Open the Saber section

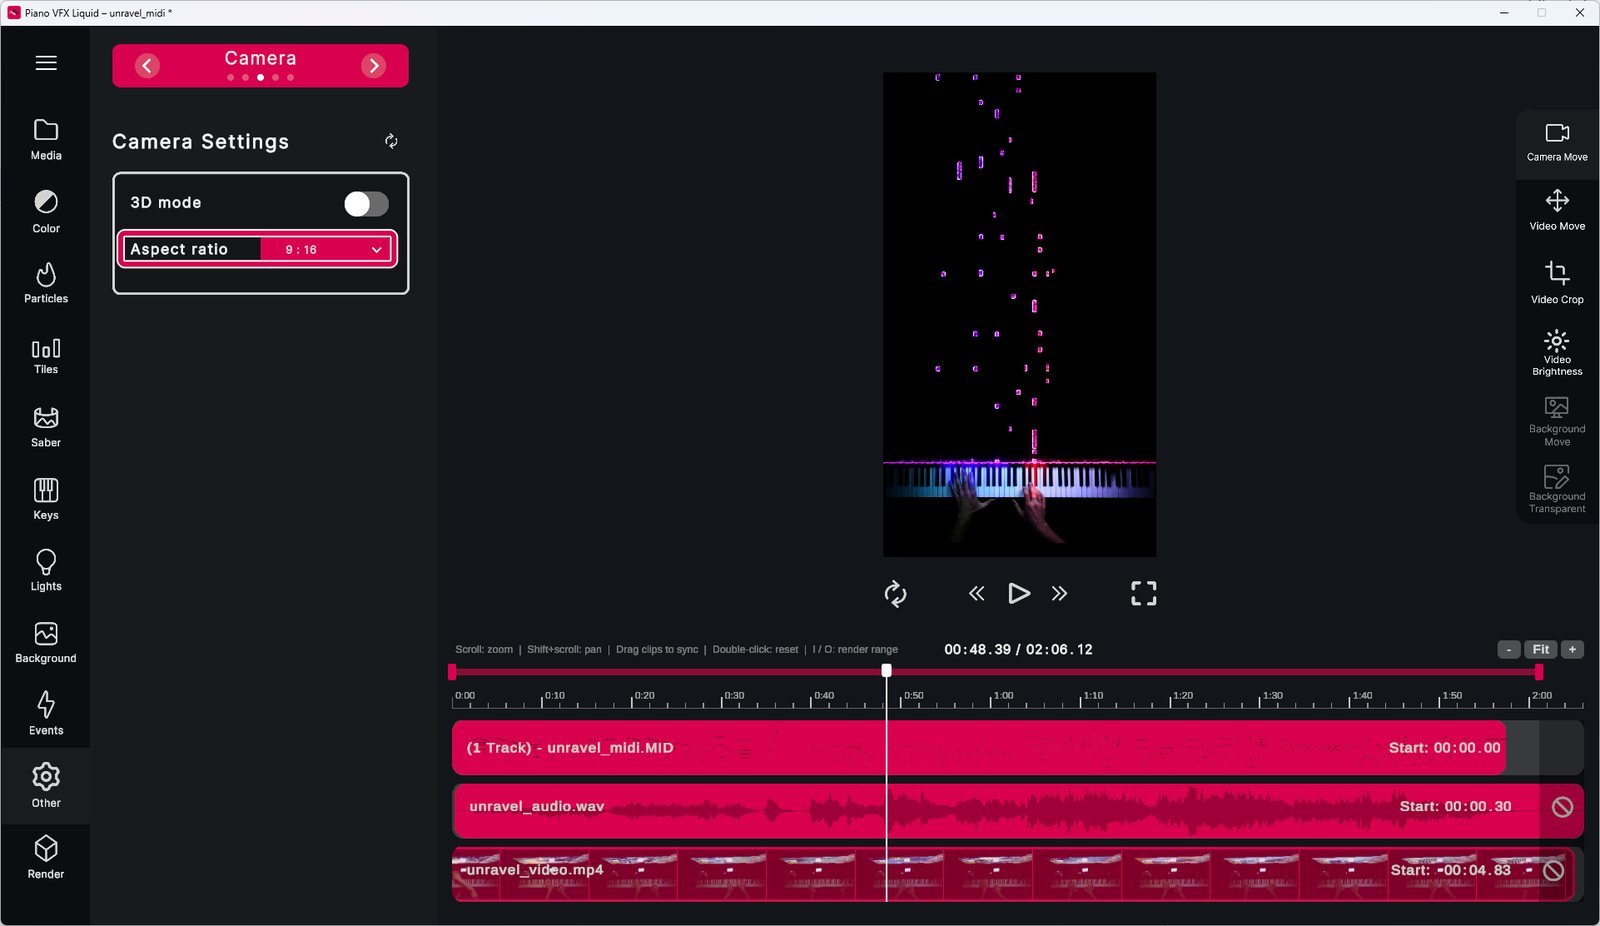tap(46, 427)
